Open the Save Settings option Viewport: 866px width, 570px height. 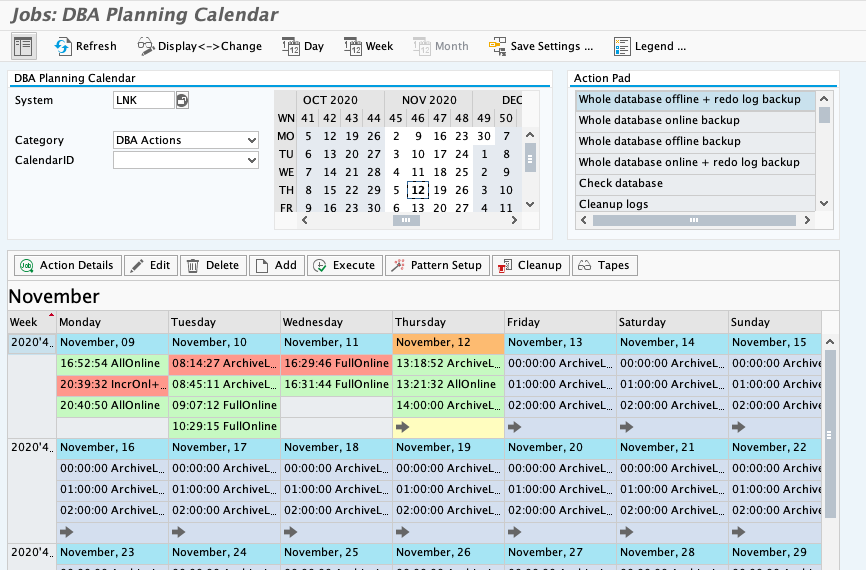[x=540, y=46]
